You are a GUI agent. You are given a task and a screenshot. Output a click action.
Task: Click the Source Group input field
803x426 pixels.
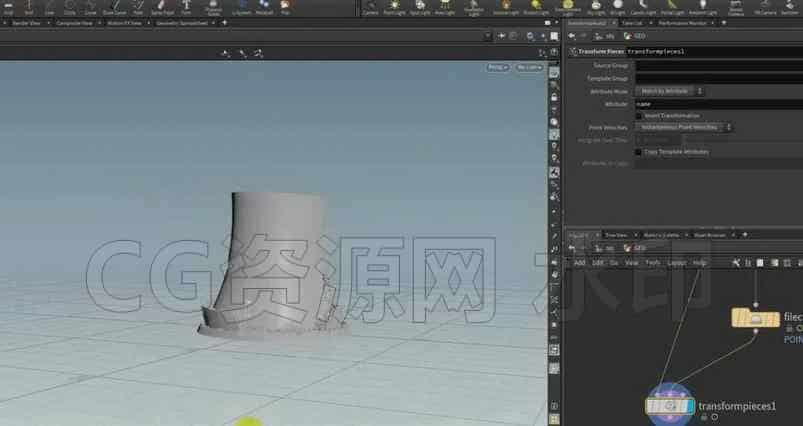coord(719,66)
